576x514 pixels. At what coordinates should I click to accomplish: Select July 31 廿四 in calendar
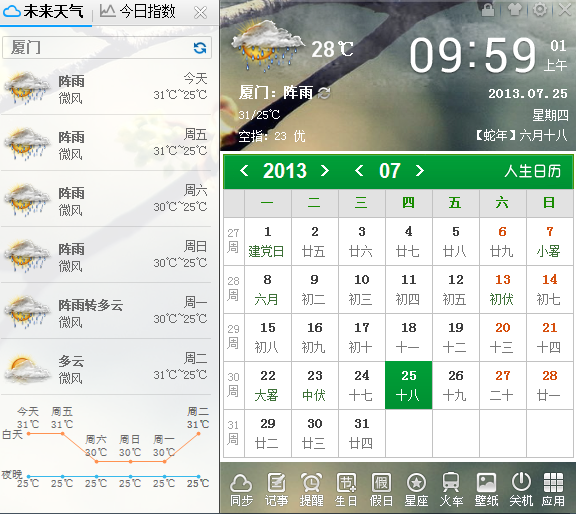361,434
